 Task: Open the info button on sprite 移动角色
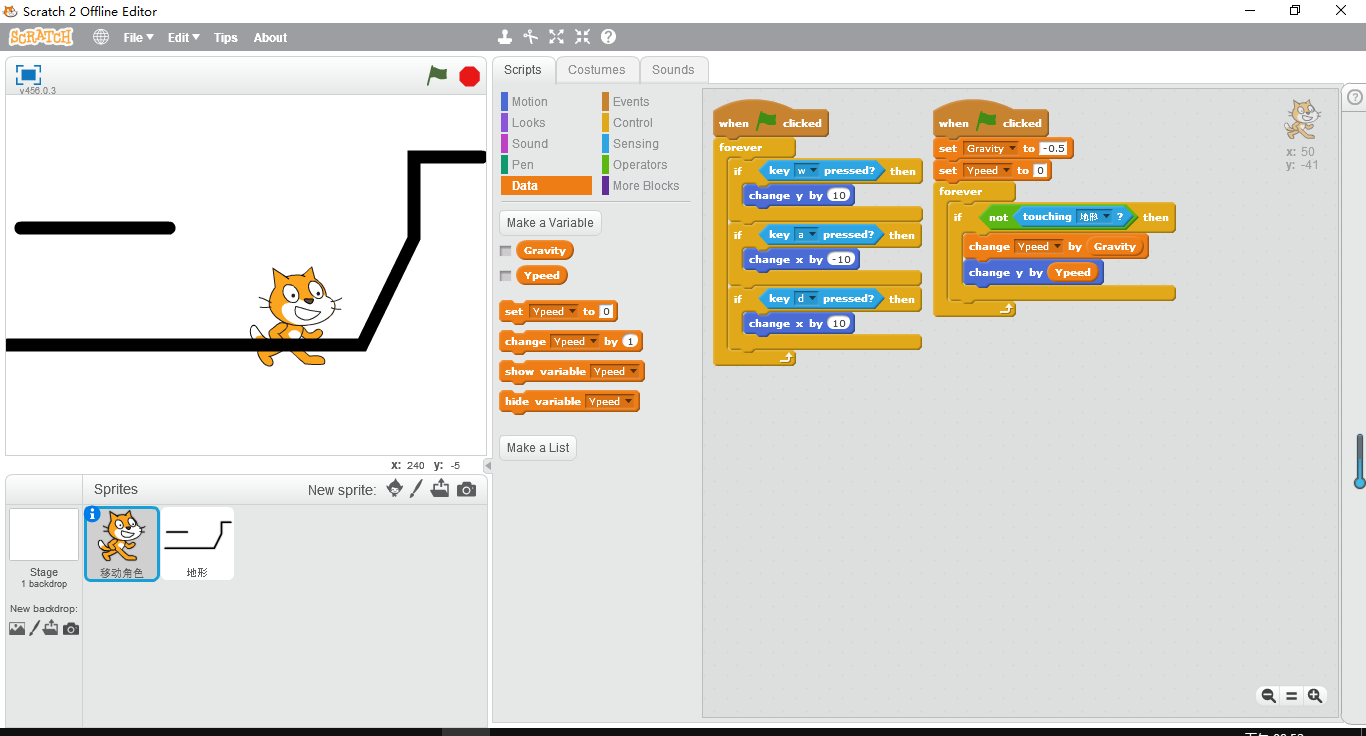pyautogui.click(x=93, y=514)
